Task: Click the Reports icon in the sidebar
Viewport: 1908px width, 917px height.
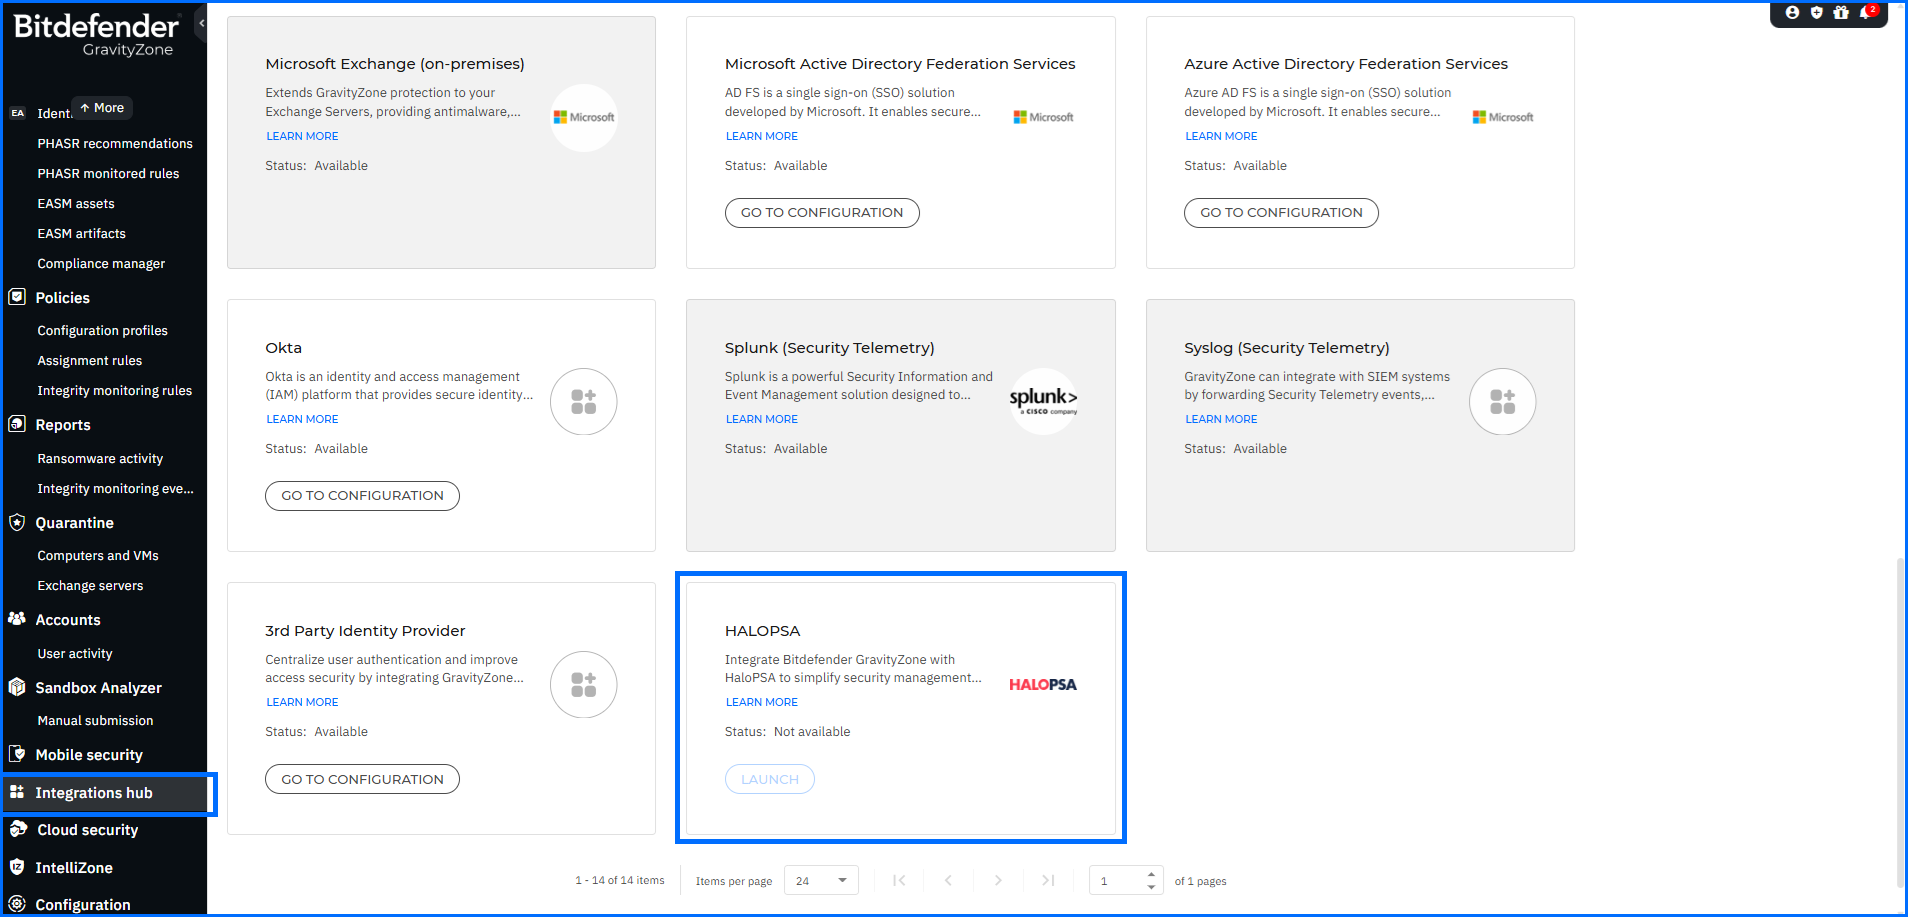Action: pos(16,424)
